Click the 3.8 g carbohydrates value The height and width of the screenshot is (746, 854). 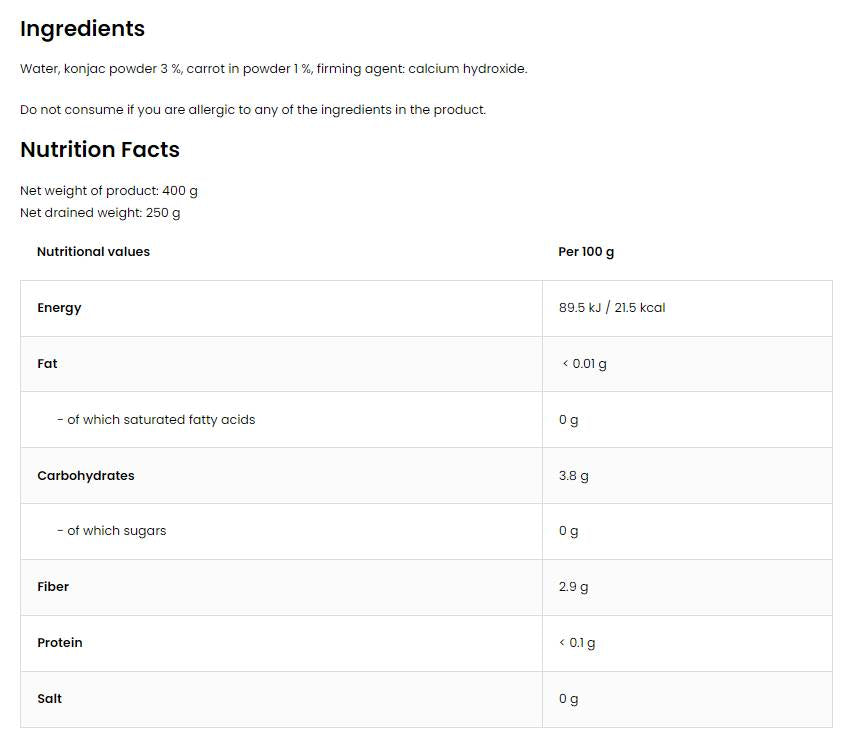pyautogui.click(x=573, y=476)
